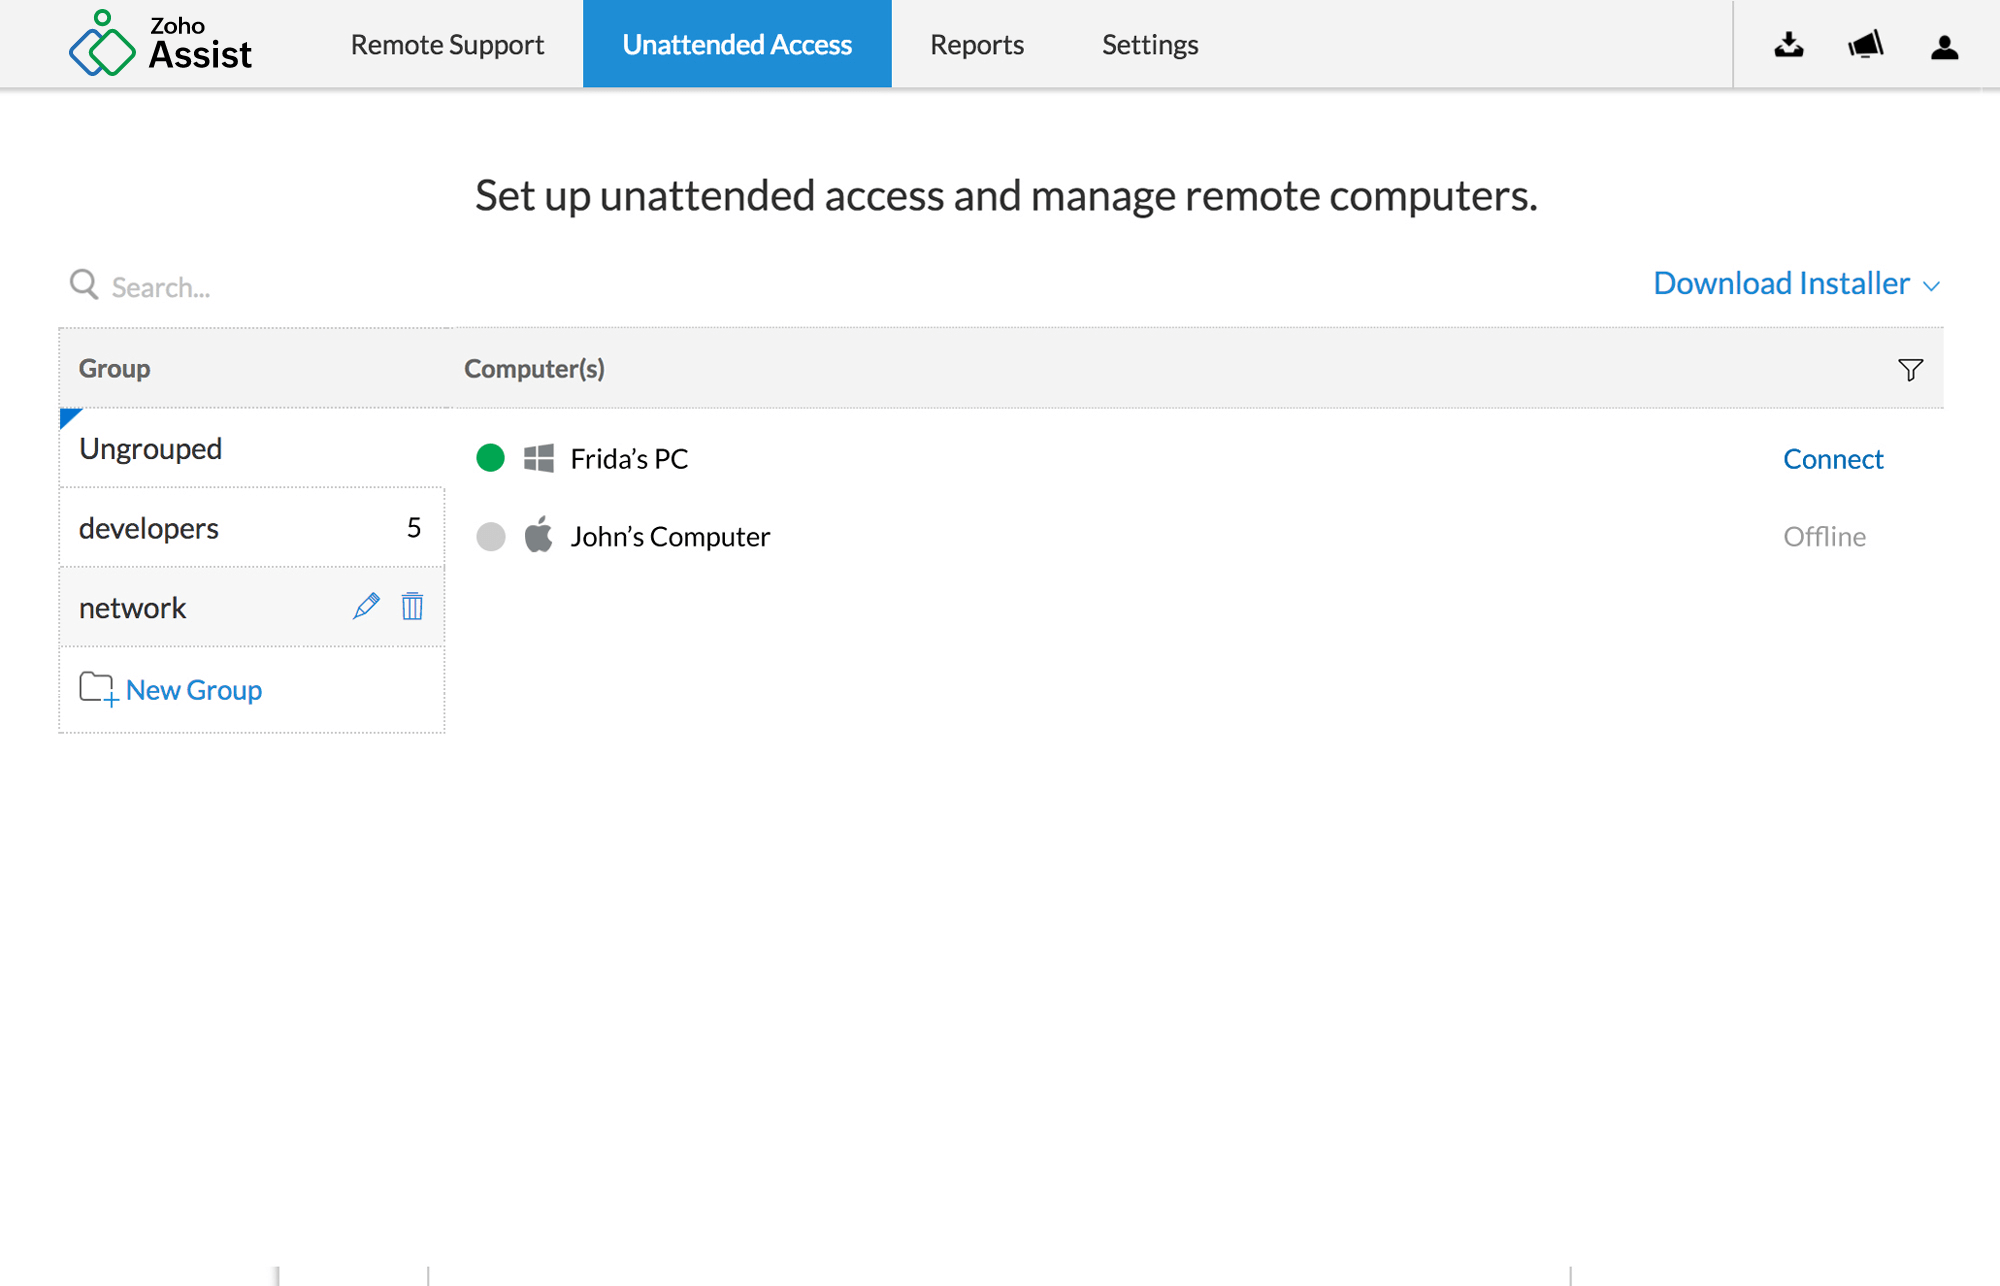Click the Windows icon beside Frida's PC
The image size is (2000, 1286).
pyautogui.click(x=539, y=458)
